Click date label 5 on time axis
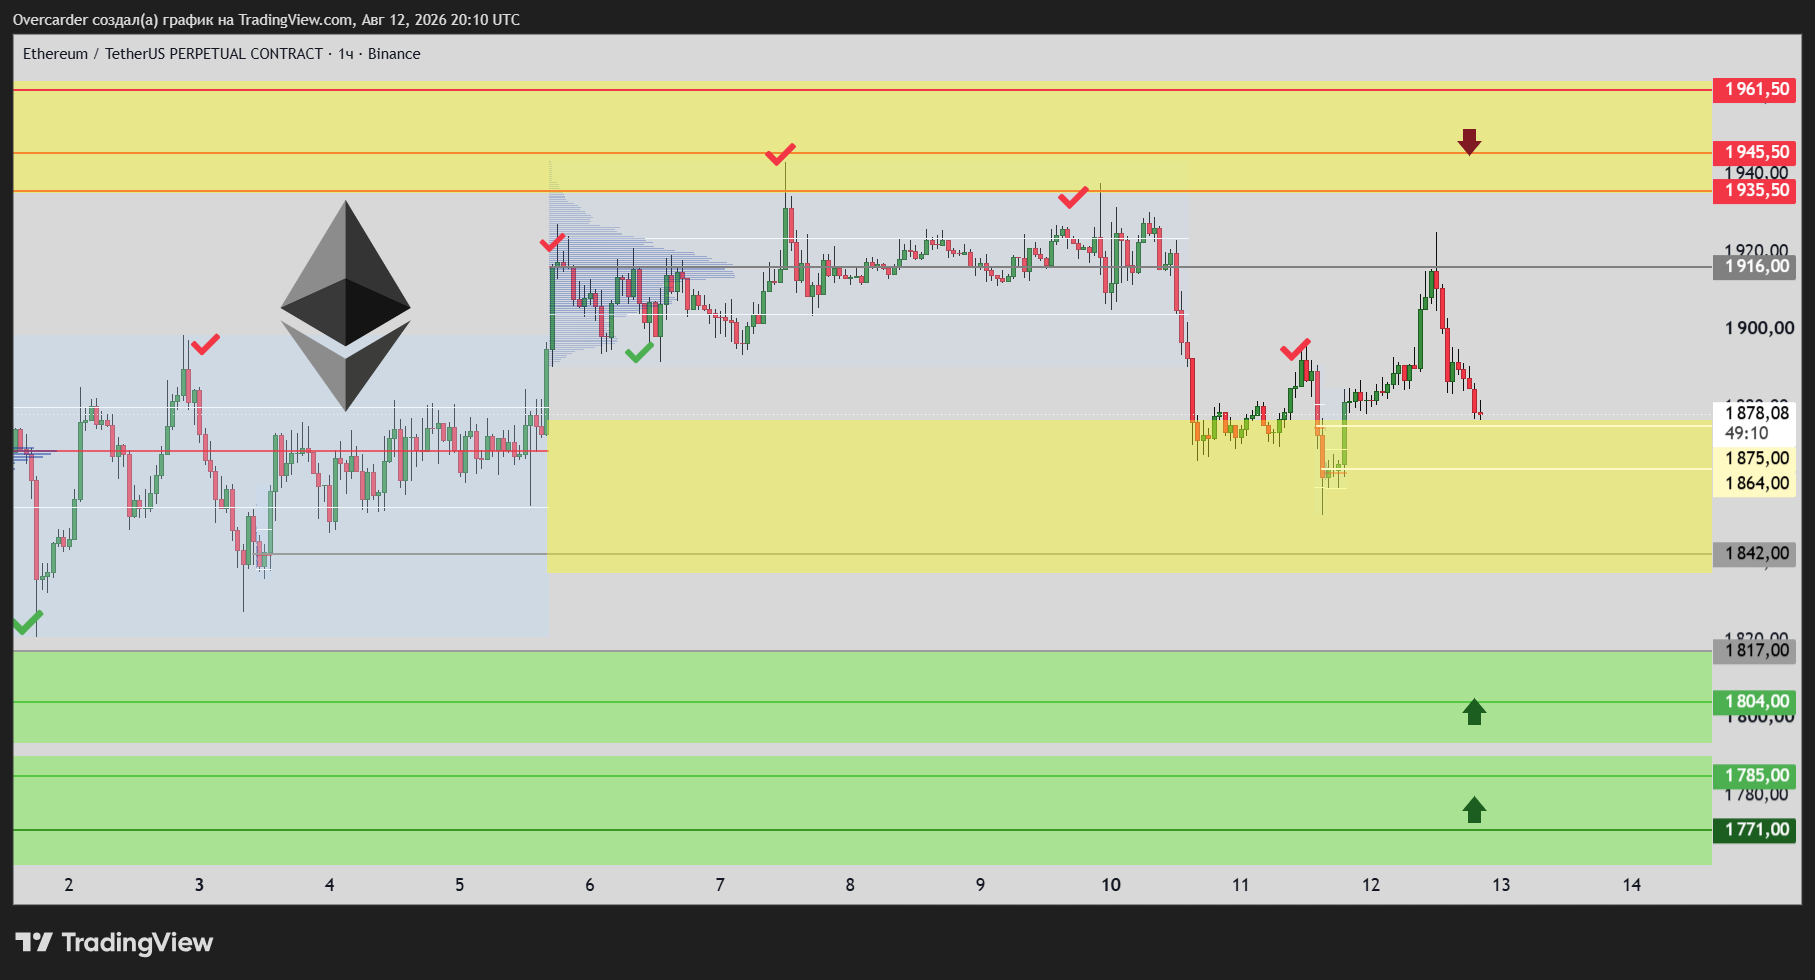 (460, 885)
